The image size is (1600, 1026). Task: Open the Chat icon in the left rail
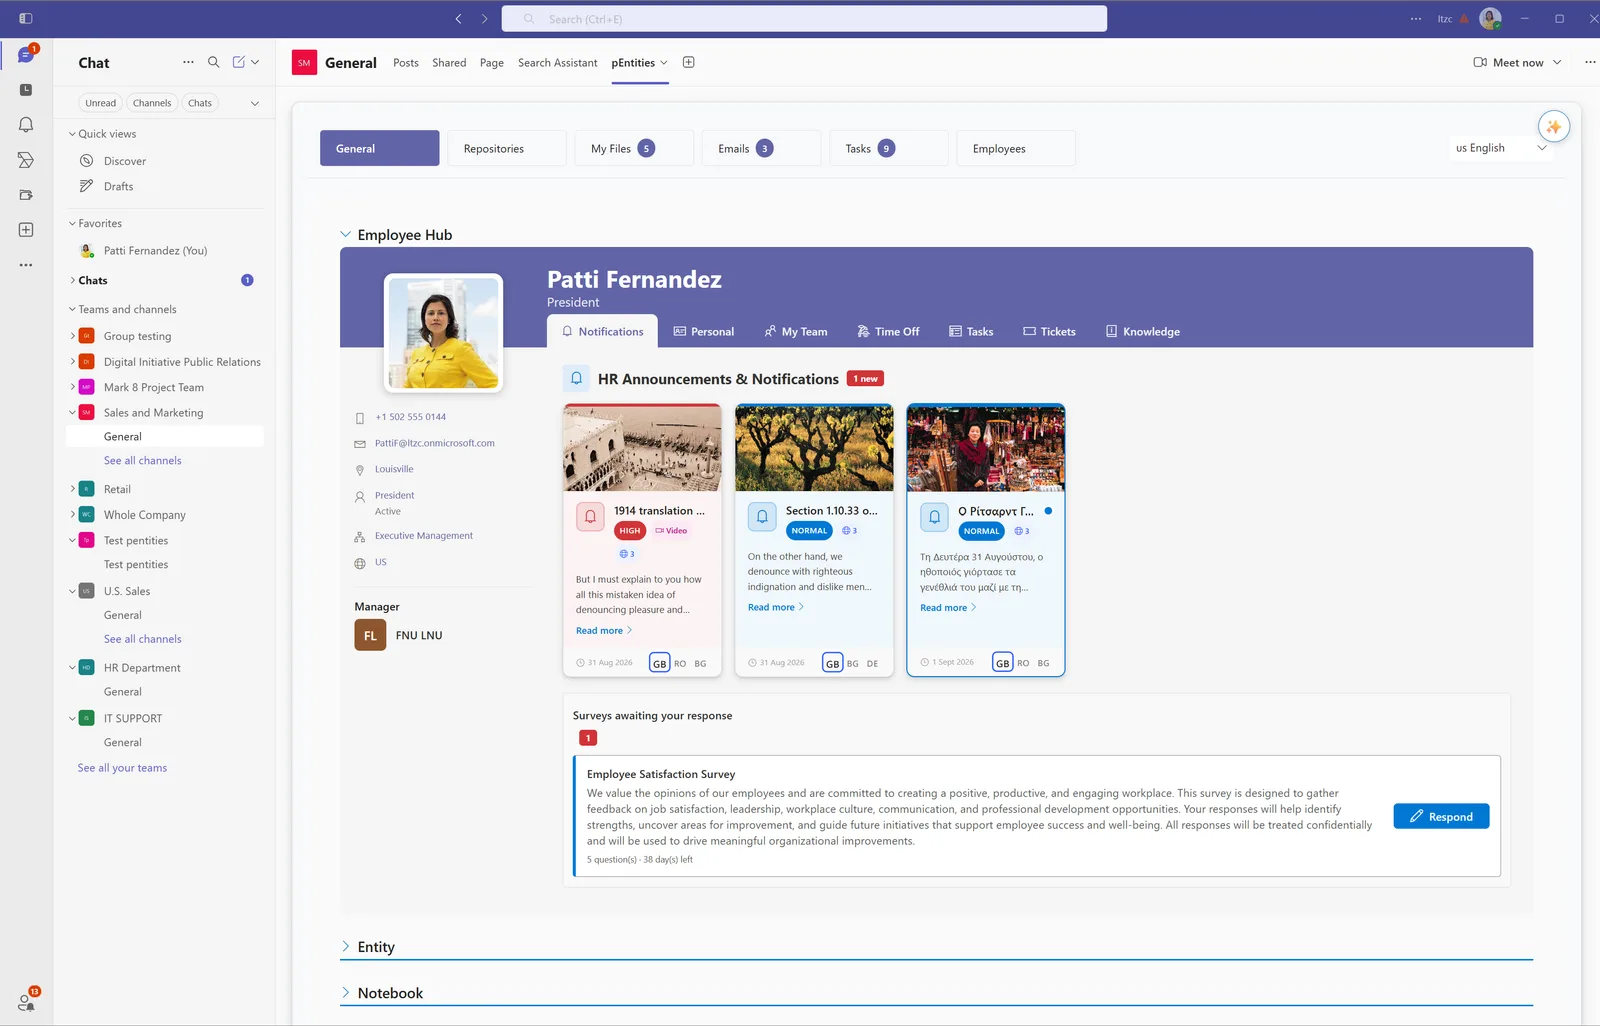click(26, 55)
